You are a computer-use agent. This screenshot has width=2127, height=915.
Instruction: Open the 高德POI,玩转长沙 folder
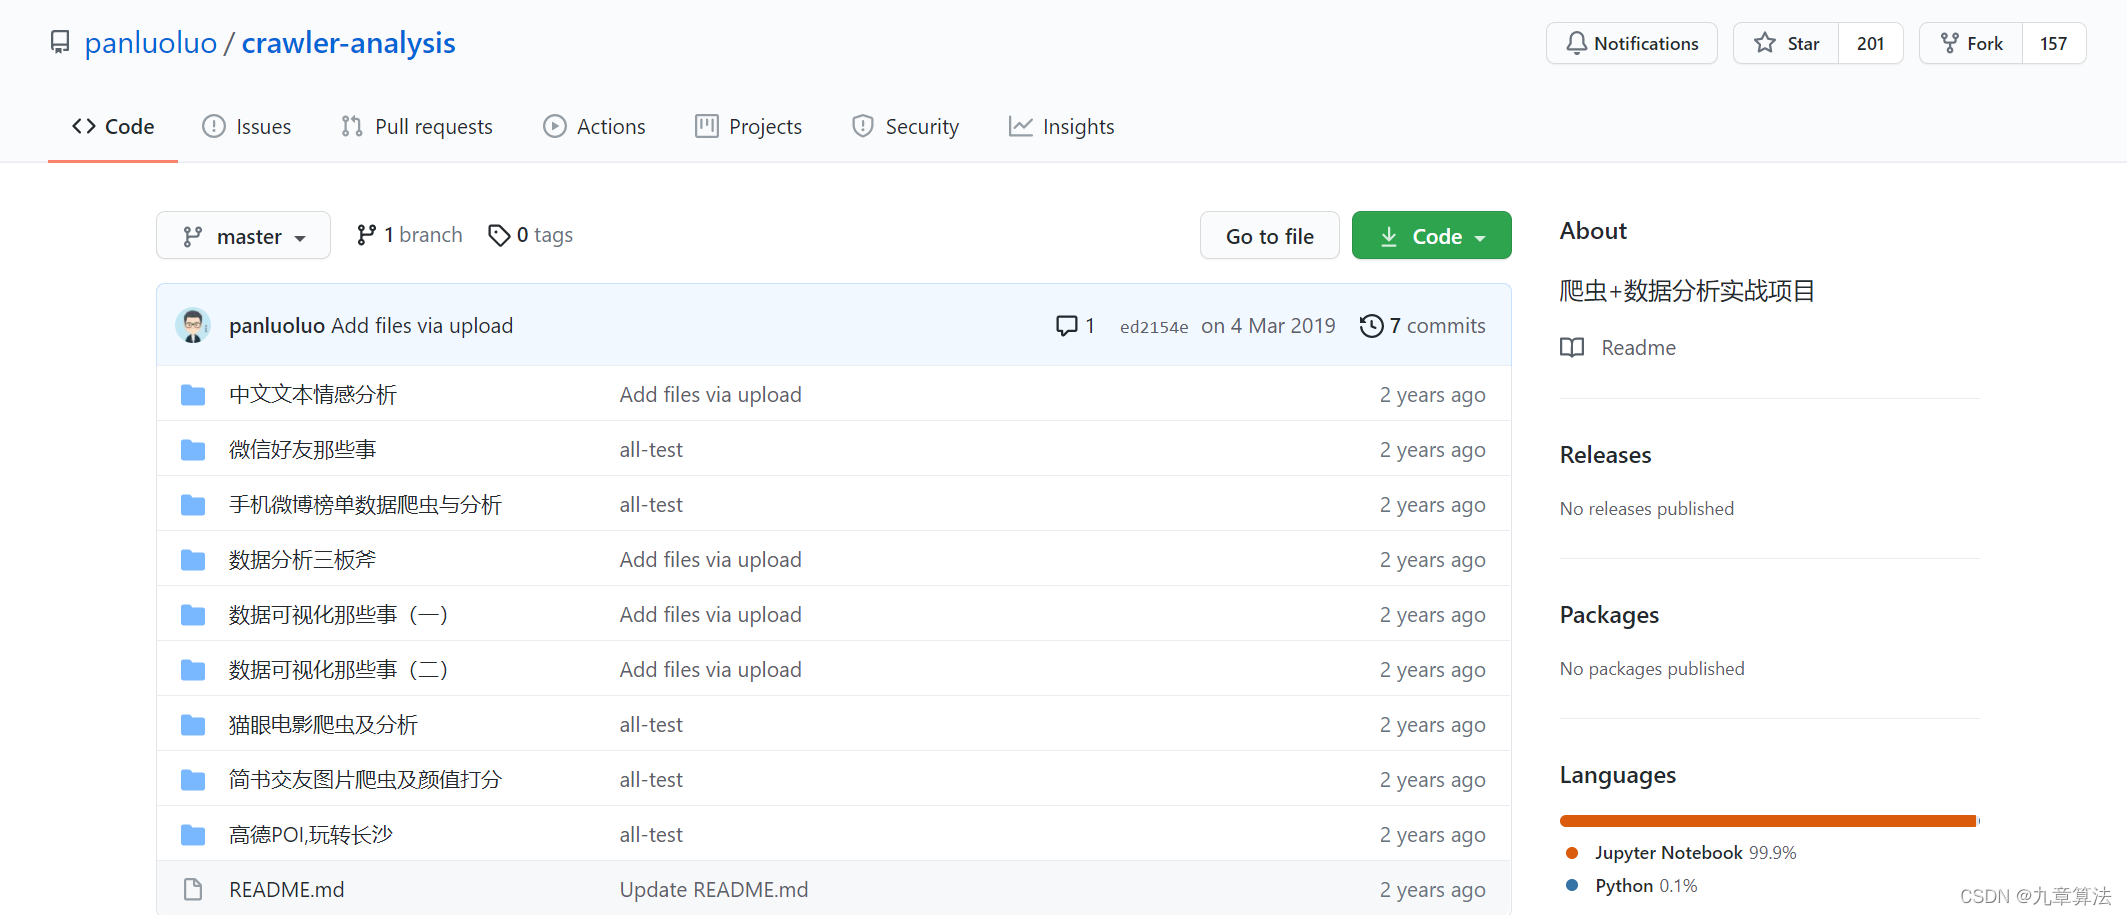coord(311,835)
